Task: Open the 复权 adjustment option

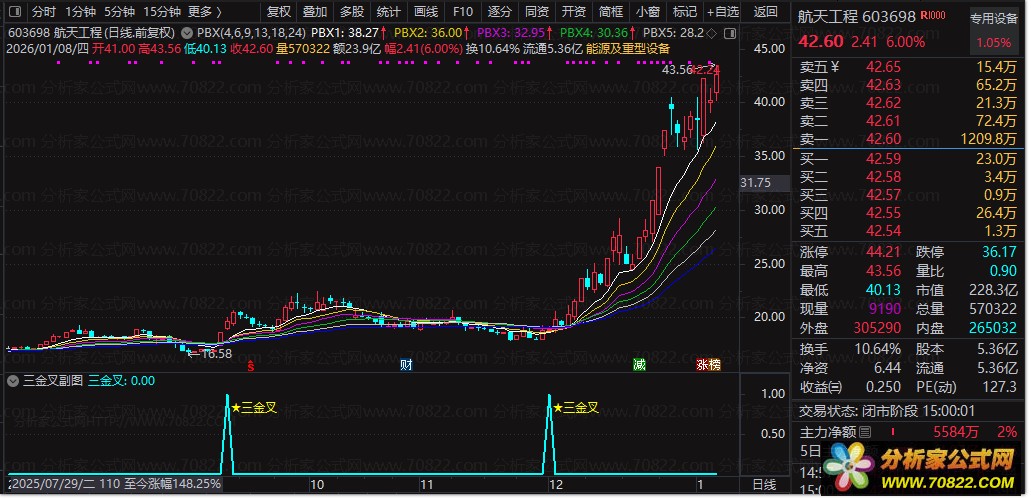Action: [x=279, y=11]
